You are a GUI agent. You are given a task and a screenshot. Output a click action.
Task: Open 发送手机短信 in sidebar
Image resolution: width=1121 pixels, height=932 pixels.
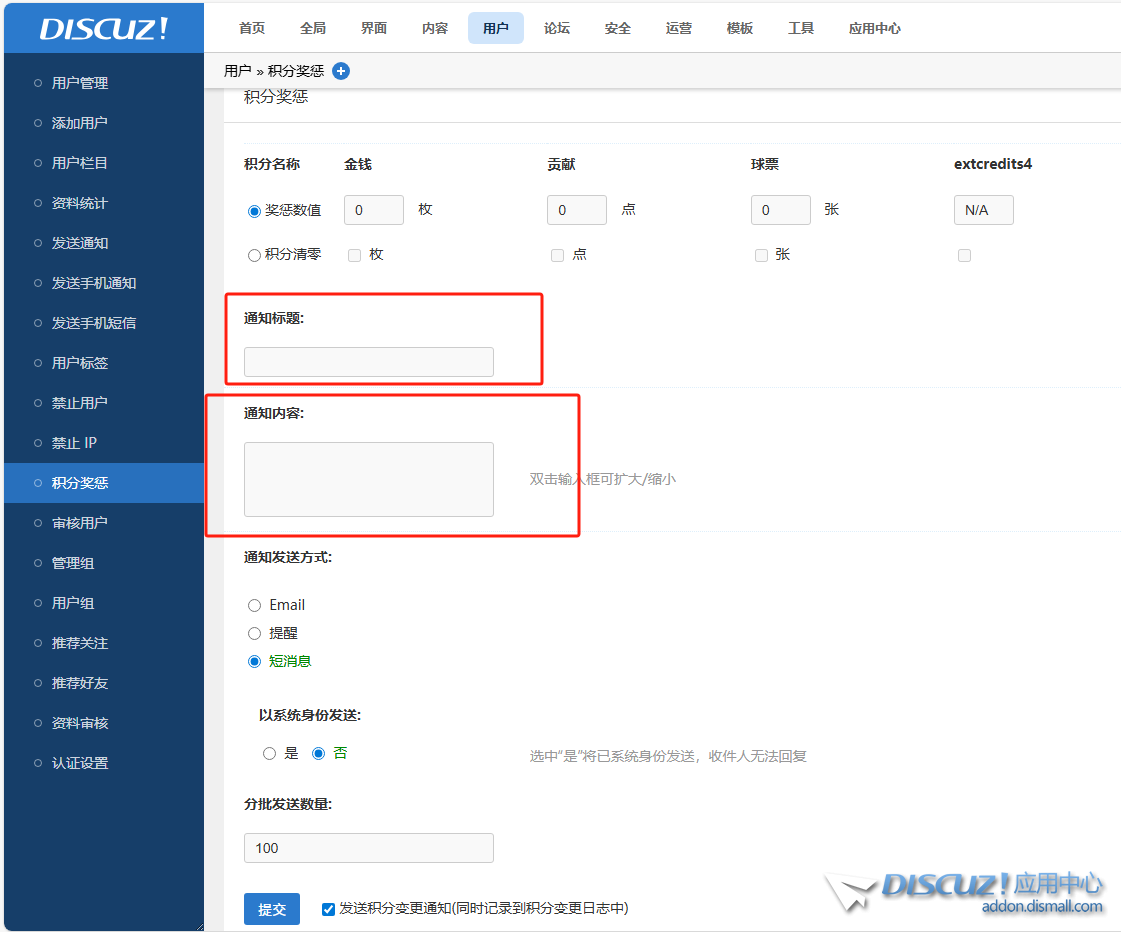tap(94, 323)
